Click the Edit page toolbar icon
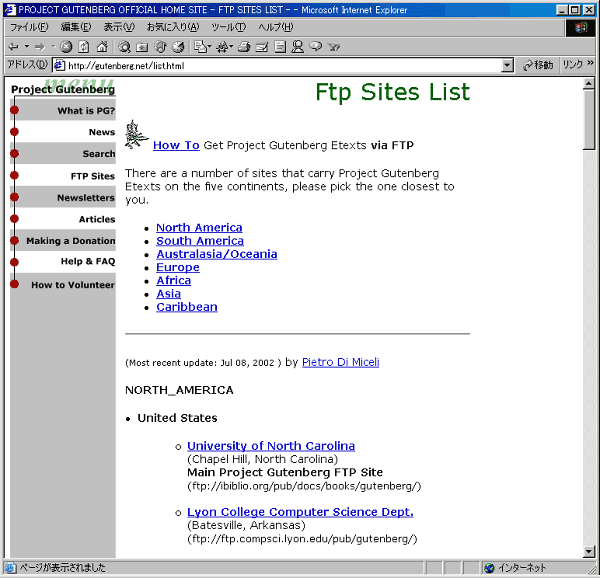The height and width of the screenshot is (578, 600). coord(262,47)
